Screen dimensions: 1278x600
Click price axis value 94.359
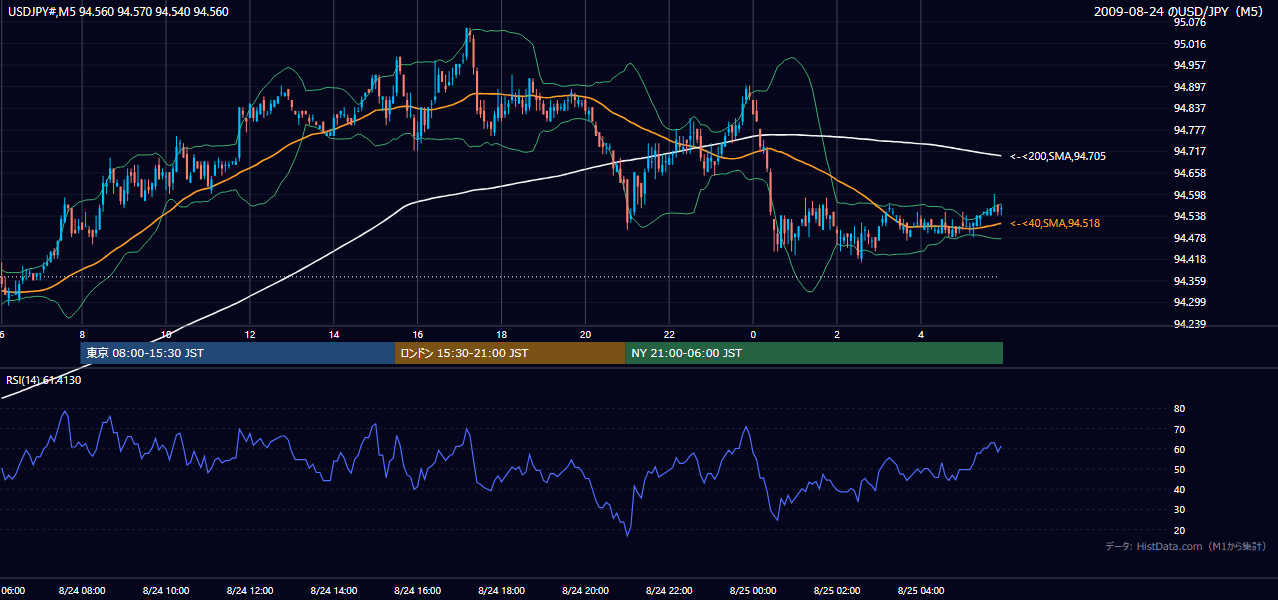coord(1190,281)
